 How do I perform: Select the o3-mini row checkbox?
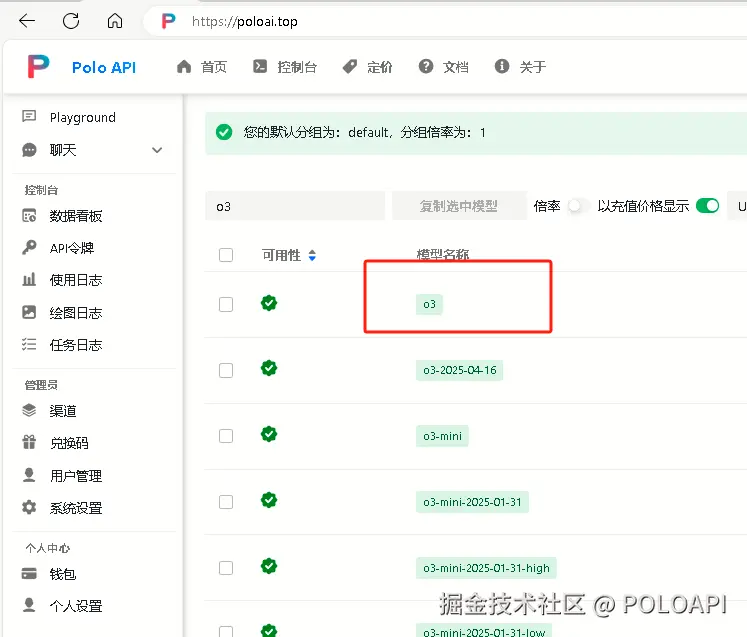coord(226,436)
